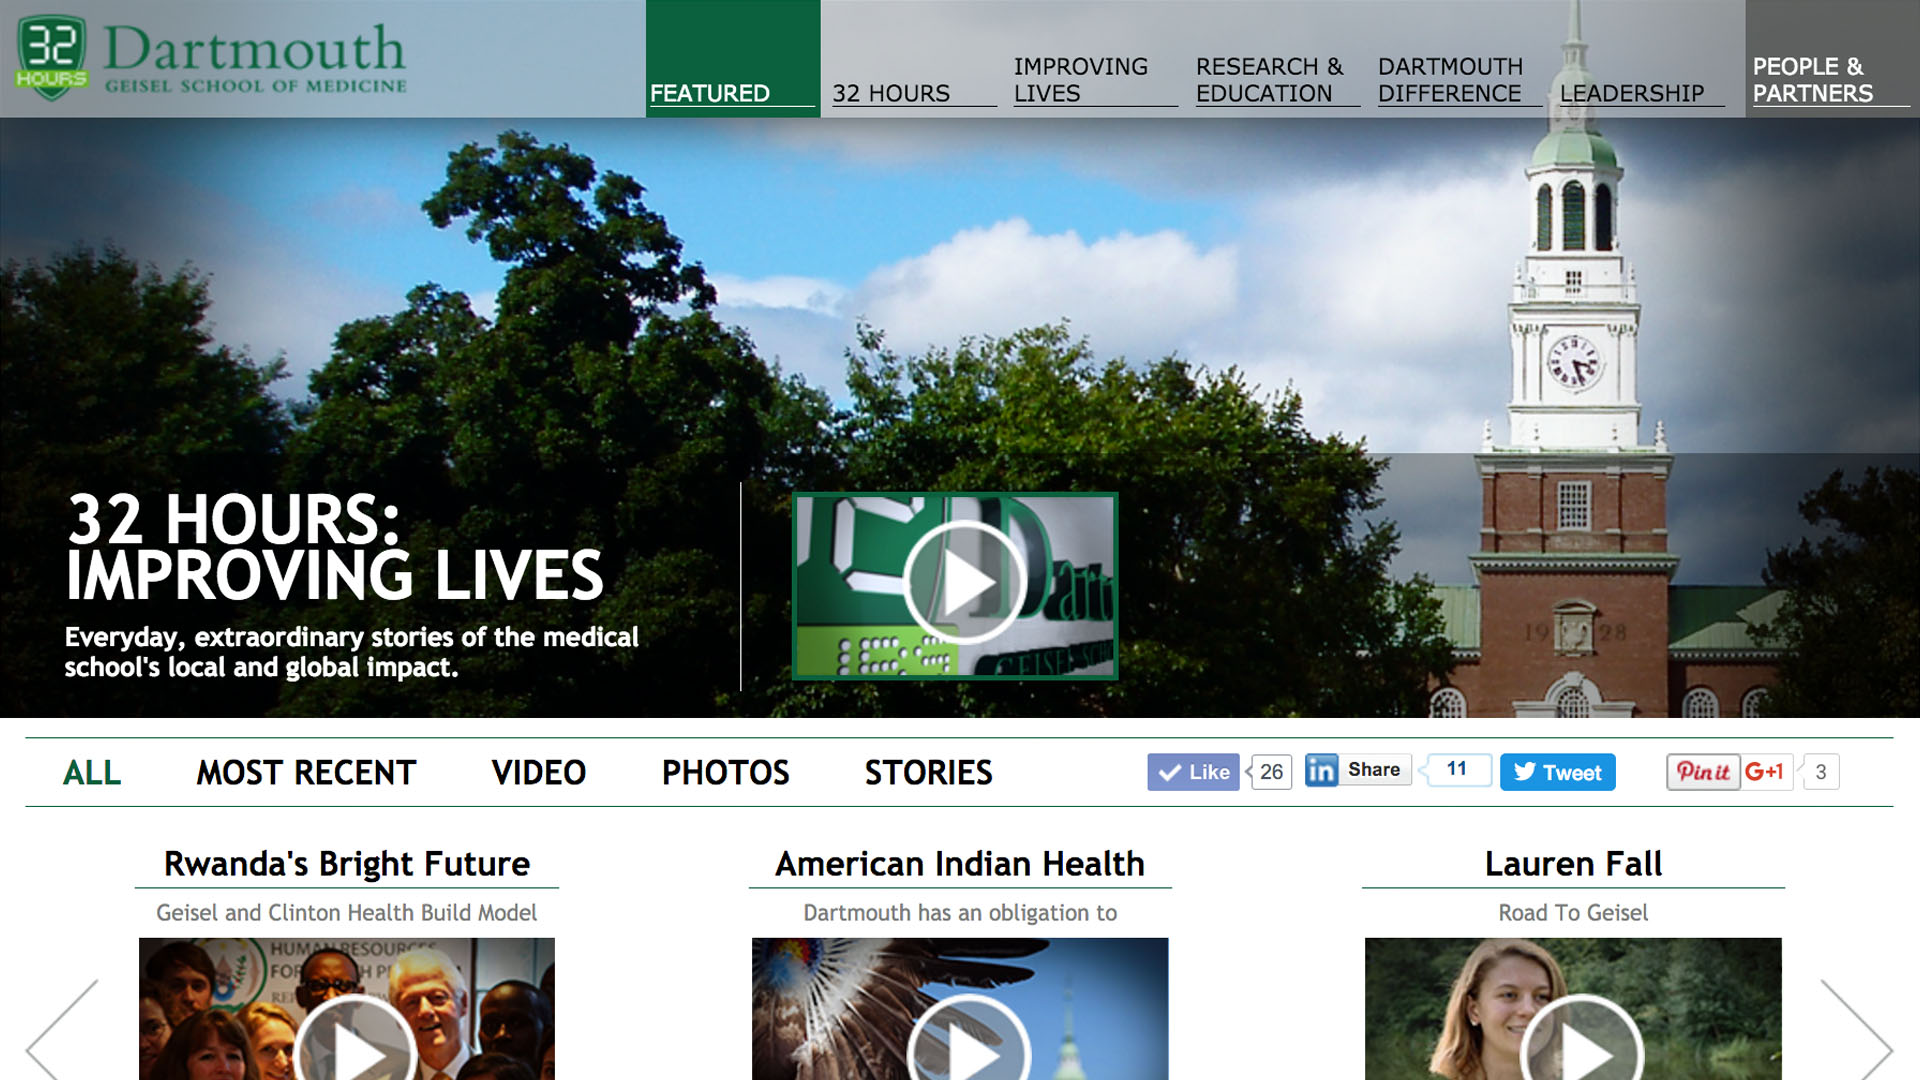Go to previous carousel items with left arrow
This screenshot has width=1920, height=1080.
[62, 1032]
